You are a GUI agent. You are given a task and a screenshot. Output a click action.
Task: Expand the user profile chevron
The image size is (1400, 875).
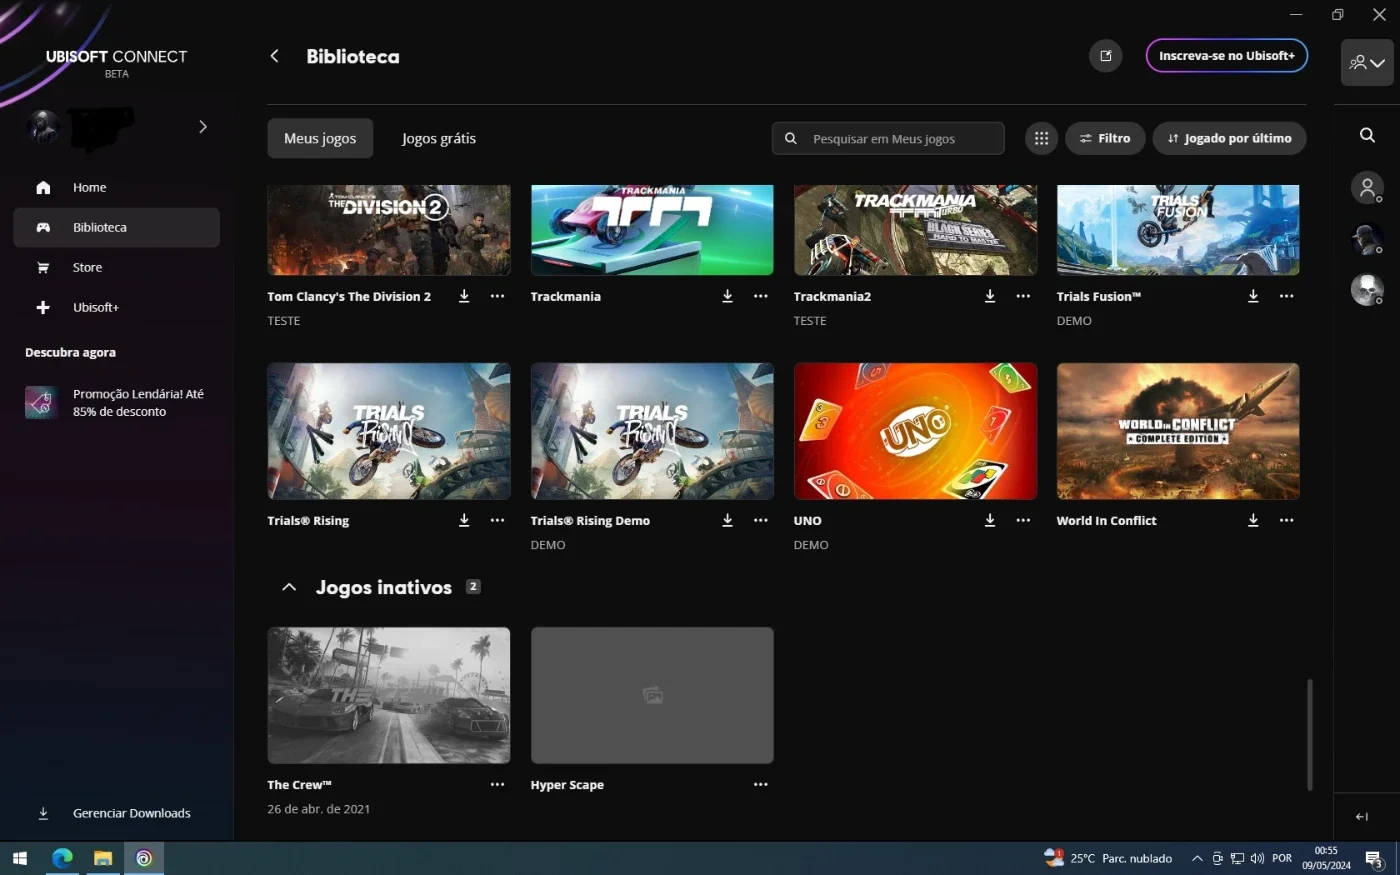[203, 126]
